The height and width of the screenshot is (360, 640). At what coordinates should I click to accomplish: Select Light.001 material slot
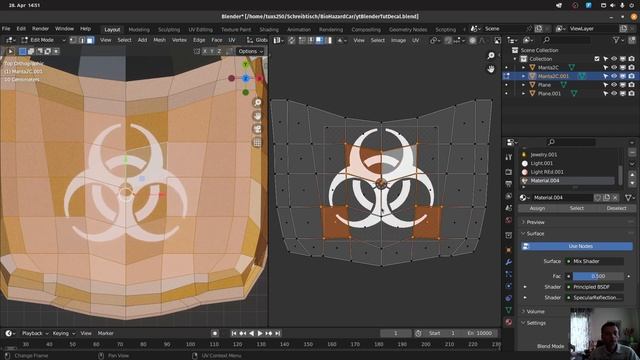[569, 163]
